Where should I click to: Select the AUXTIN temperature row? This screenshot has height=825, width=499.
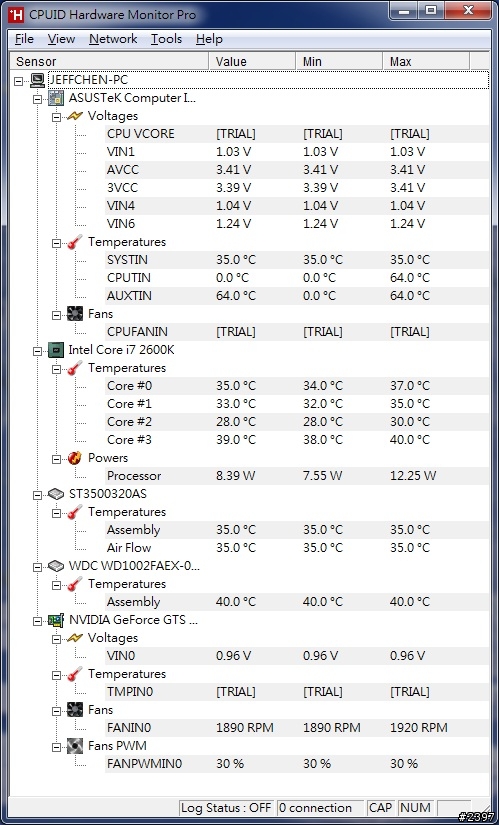pyautogui.click(x=297, y=296)
